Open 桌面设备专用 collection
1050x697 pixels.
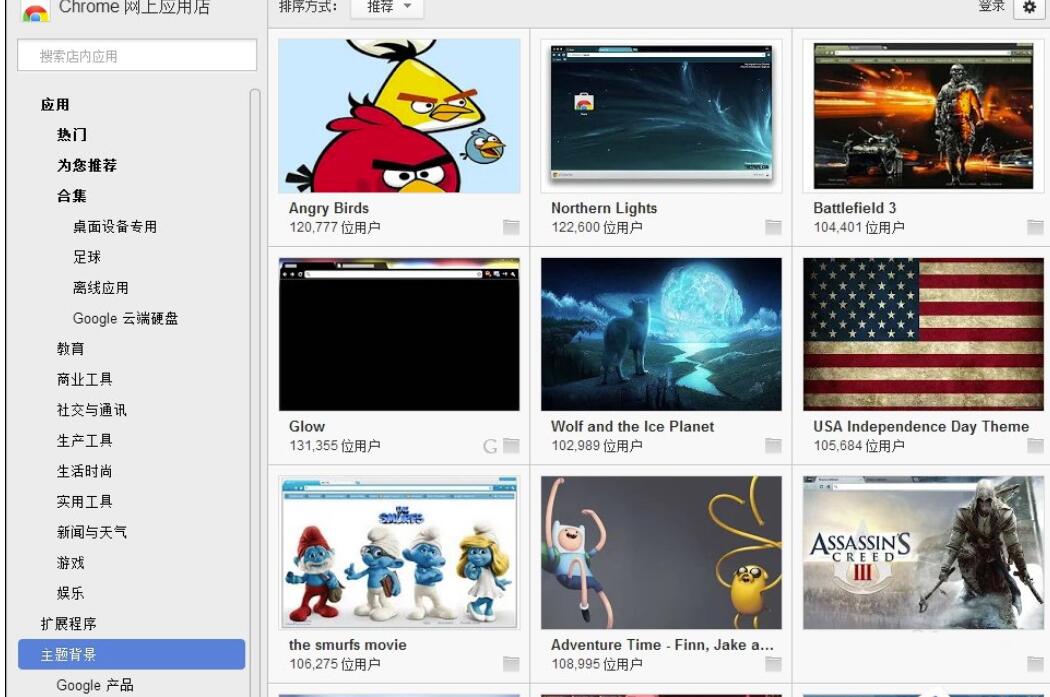[115, 227]
